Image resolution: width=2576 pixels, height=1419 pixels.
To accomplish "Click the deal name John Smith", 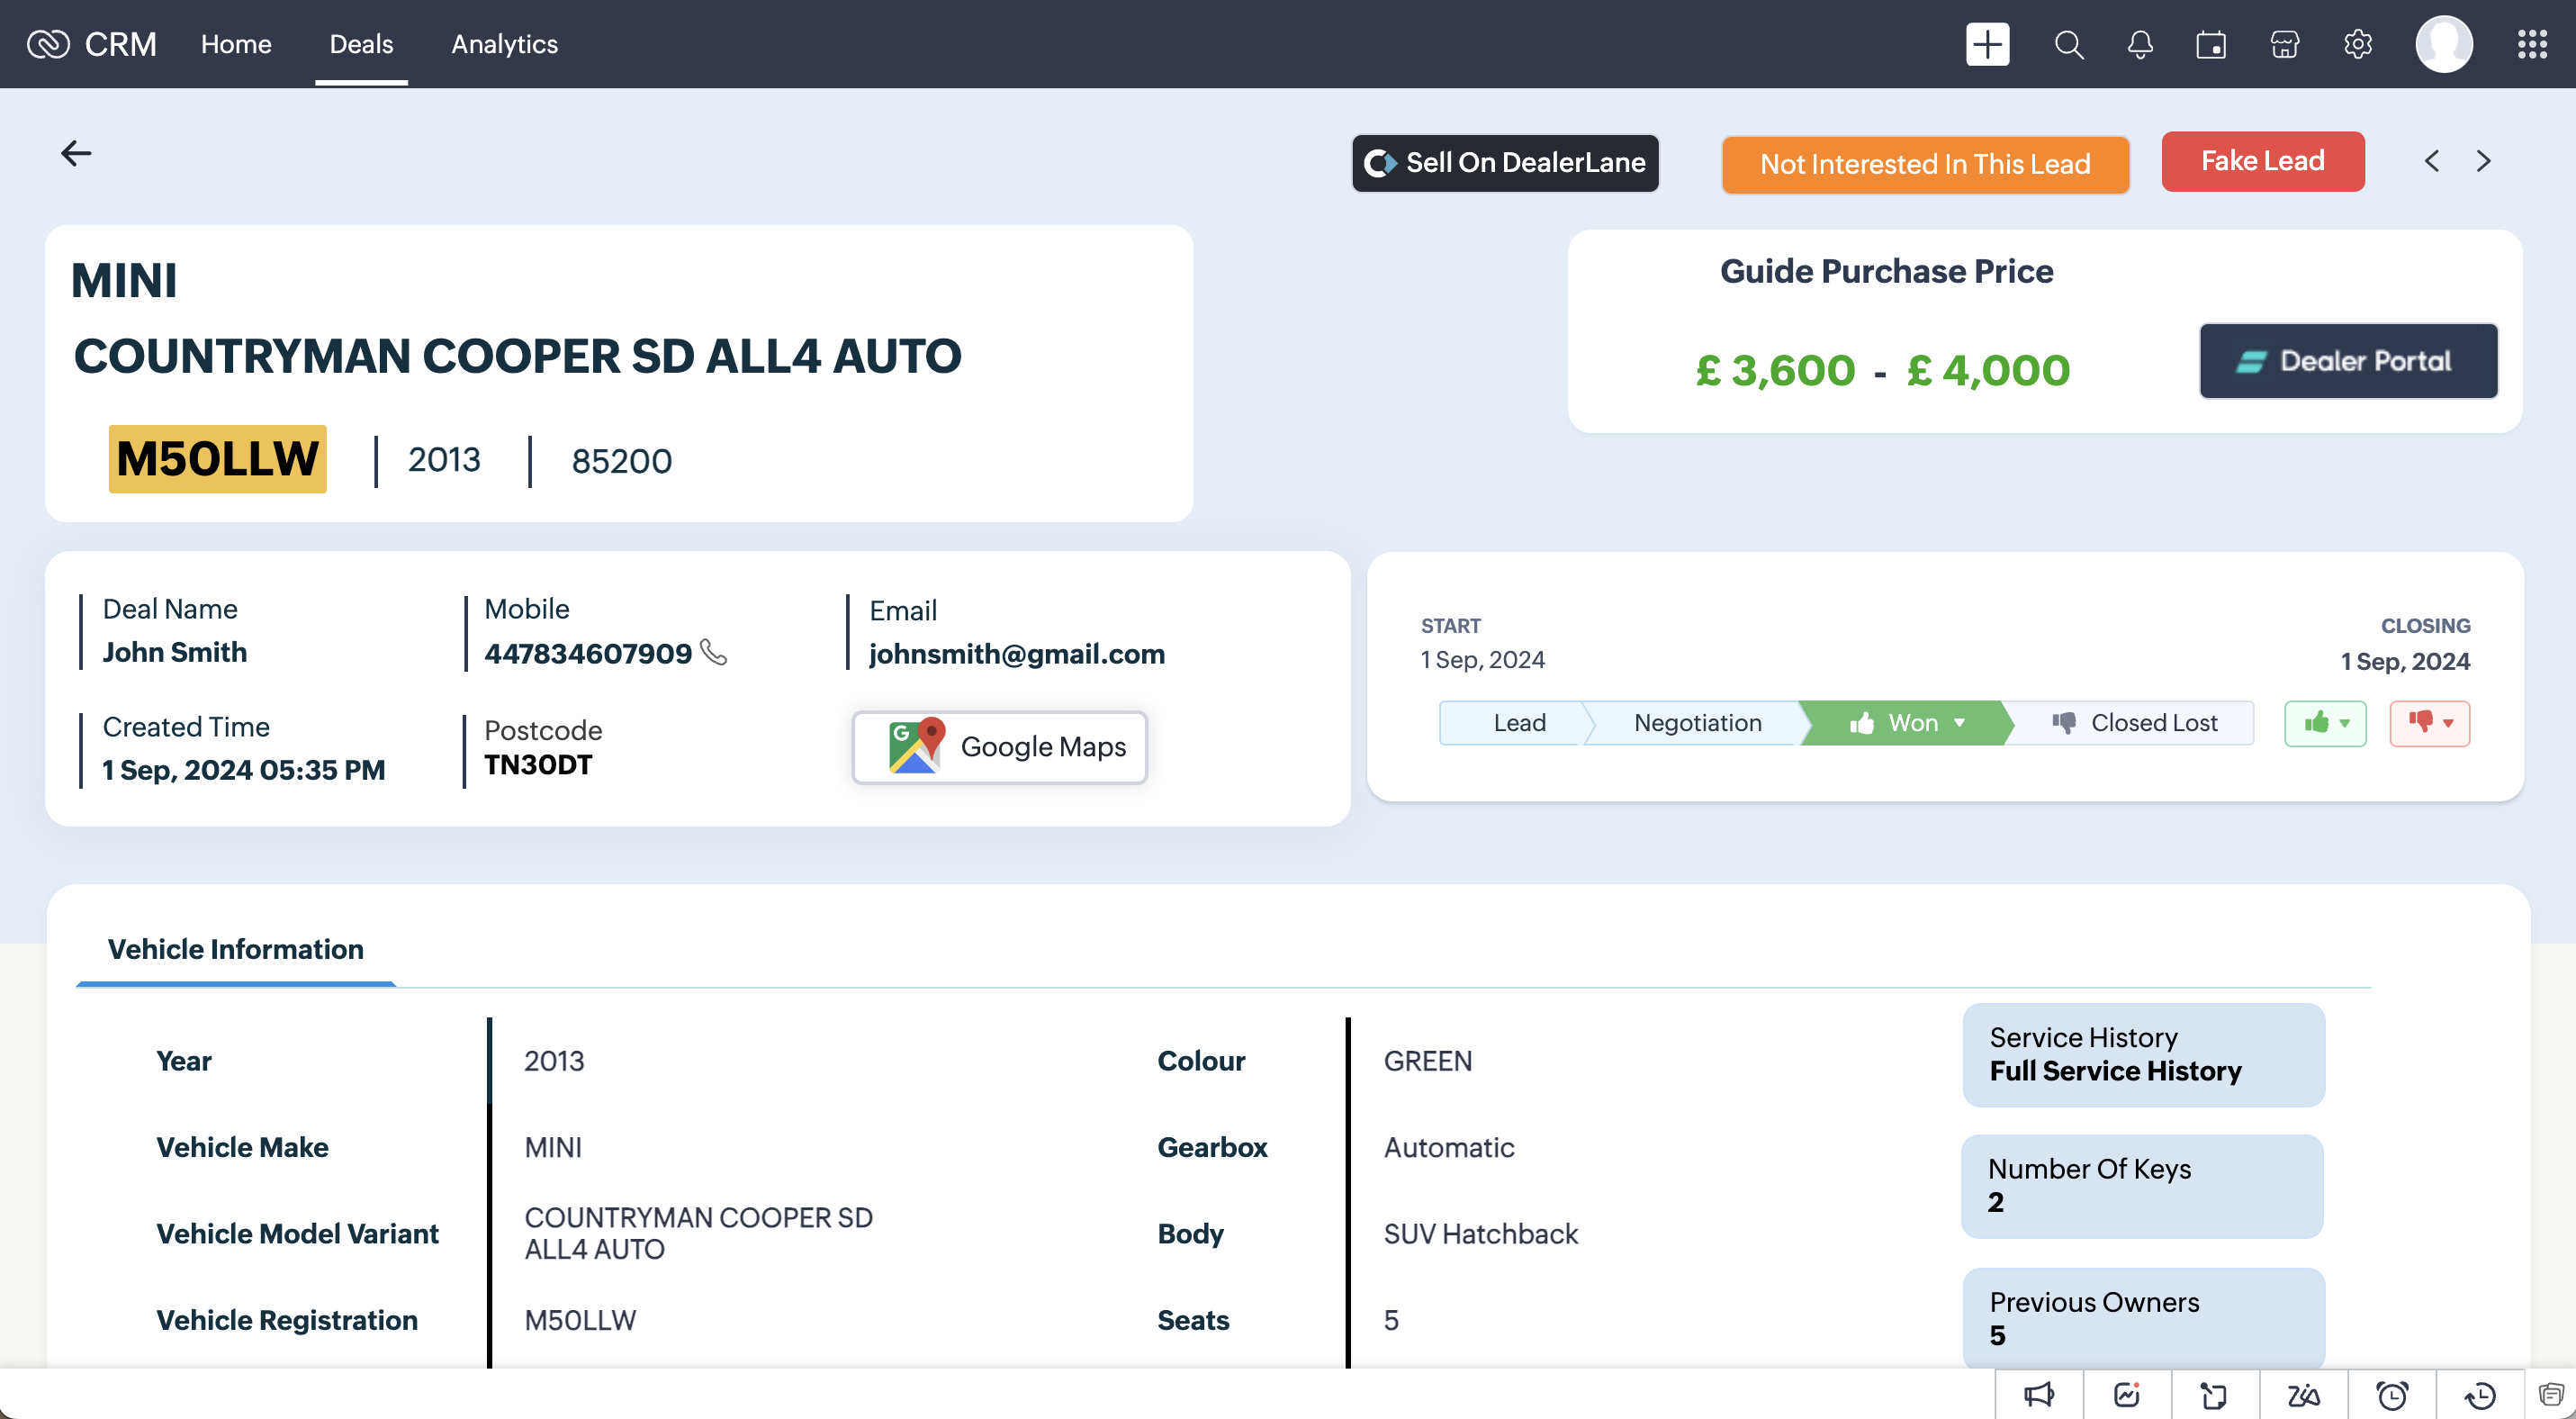I will coord(175,652).
